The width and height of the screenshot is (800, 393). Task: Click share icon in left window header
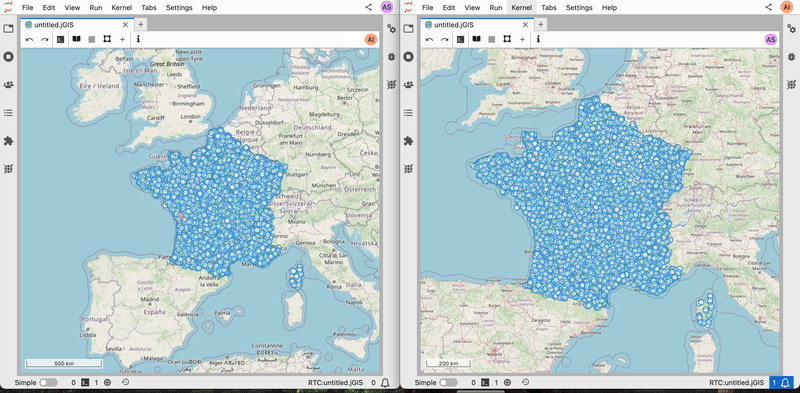368,7
